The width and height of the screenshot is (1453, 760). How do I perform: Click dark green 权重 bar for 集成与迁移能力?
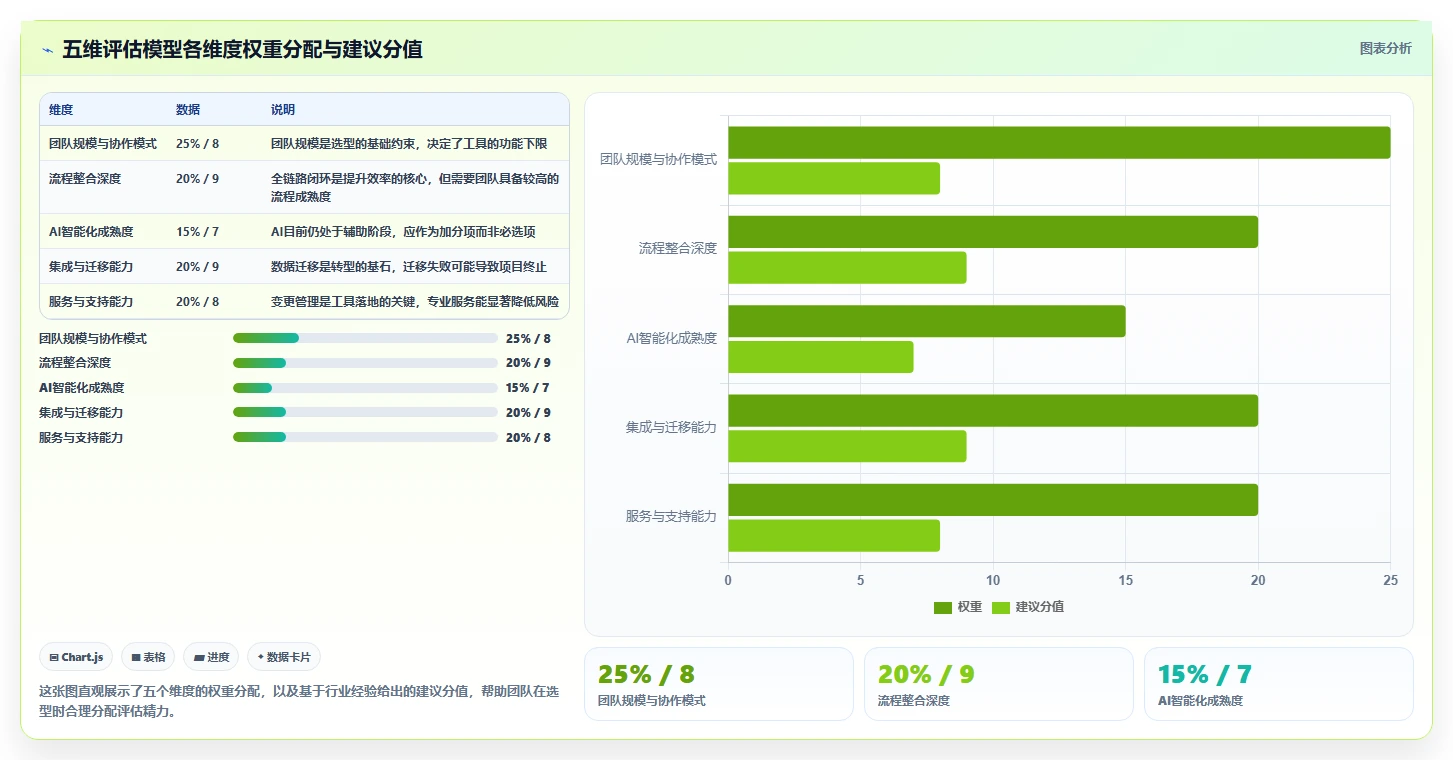[x=993, y=410]
